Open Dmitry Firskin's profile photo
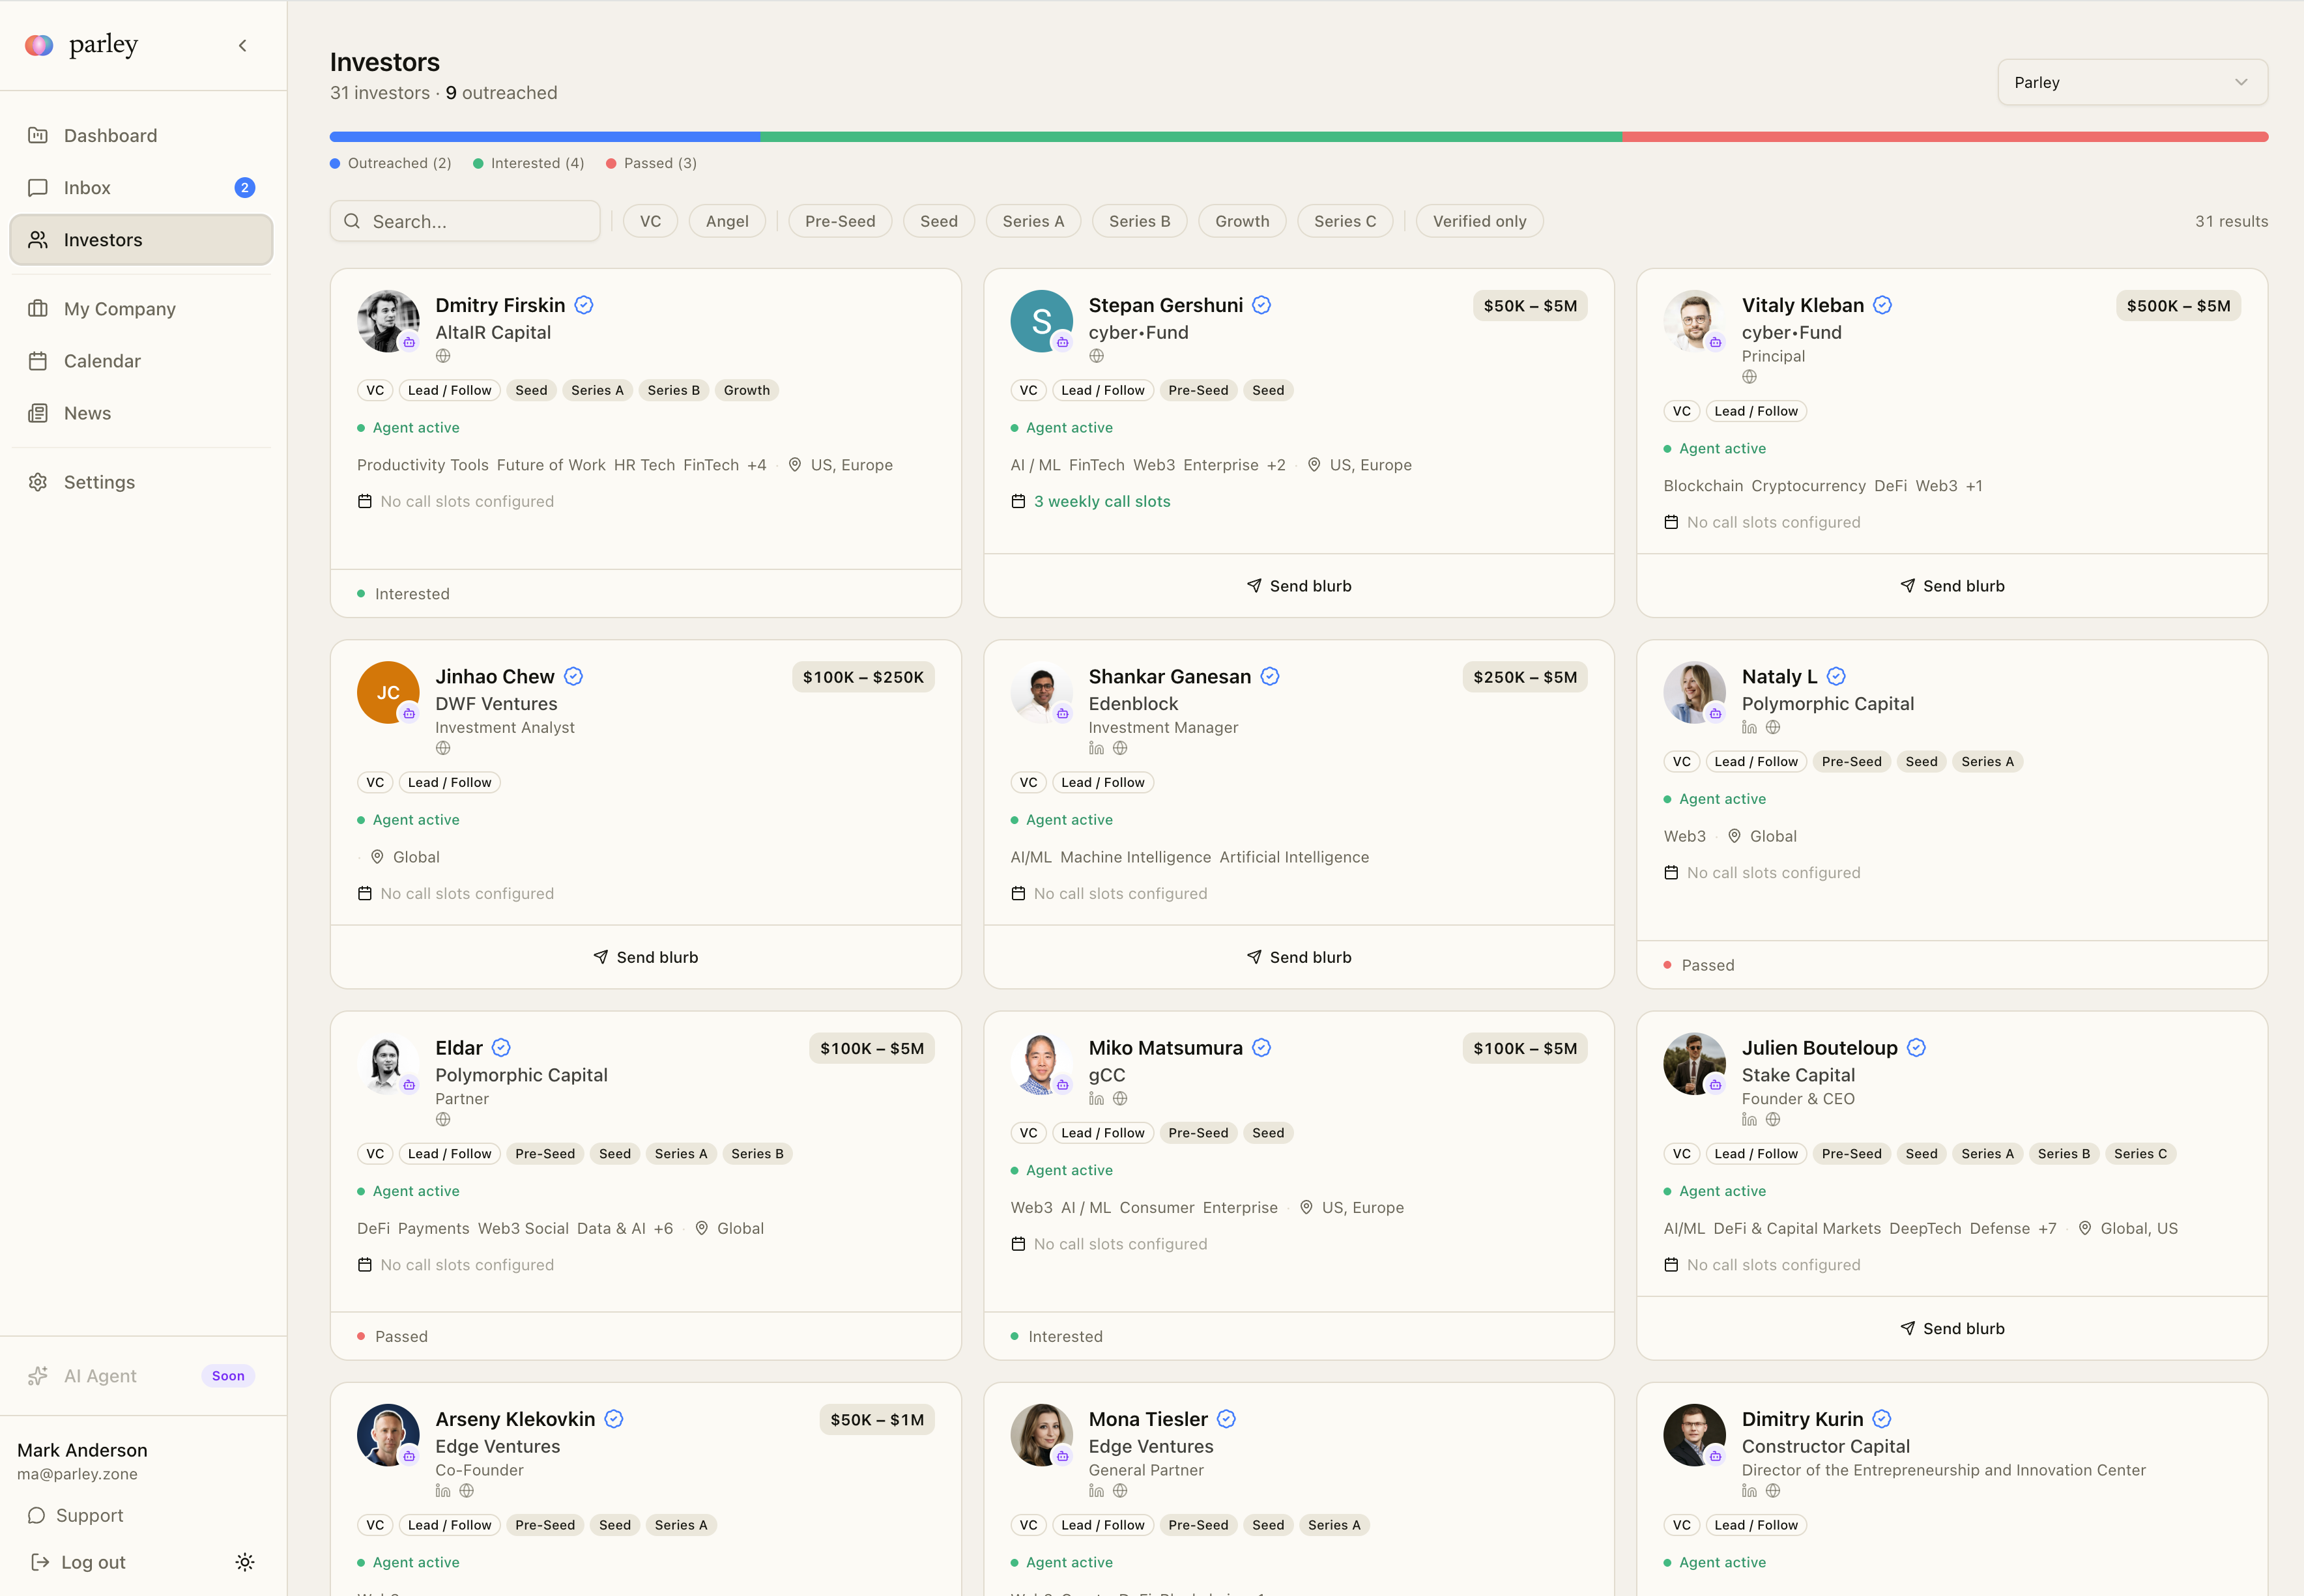 (x=388, y=321)
